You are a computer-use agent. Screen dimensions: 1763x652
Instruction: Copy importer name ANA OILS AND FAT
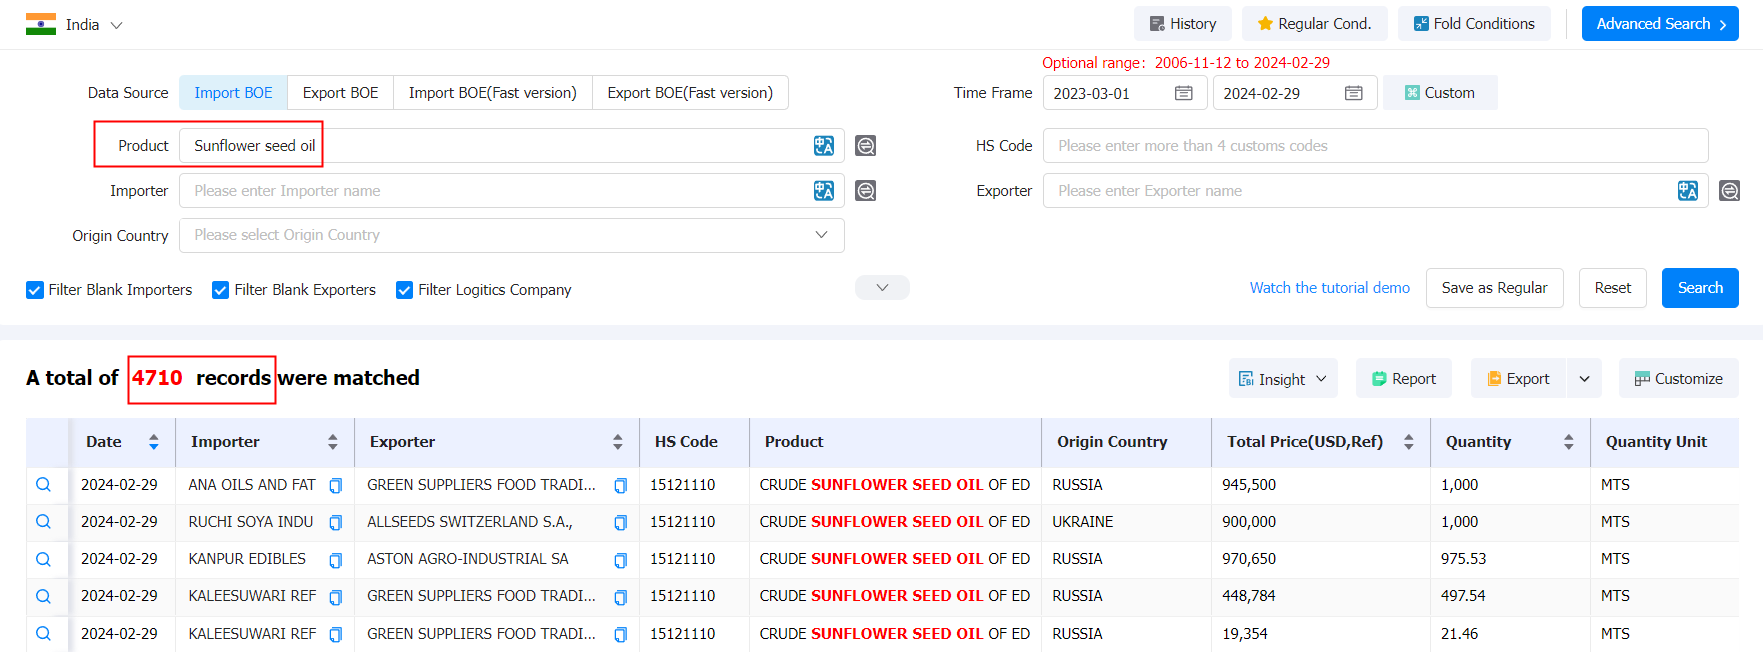point(336,486)
